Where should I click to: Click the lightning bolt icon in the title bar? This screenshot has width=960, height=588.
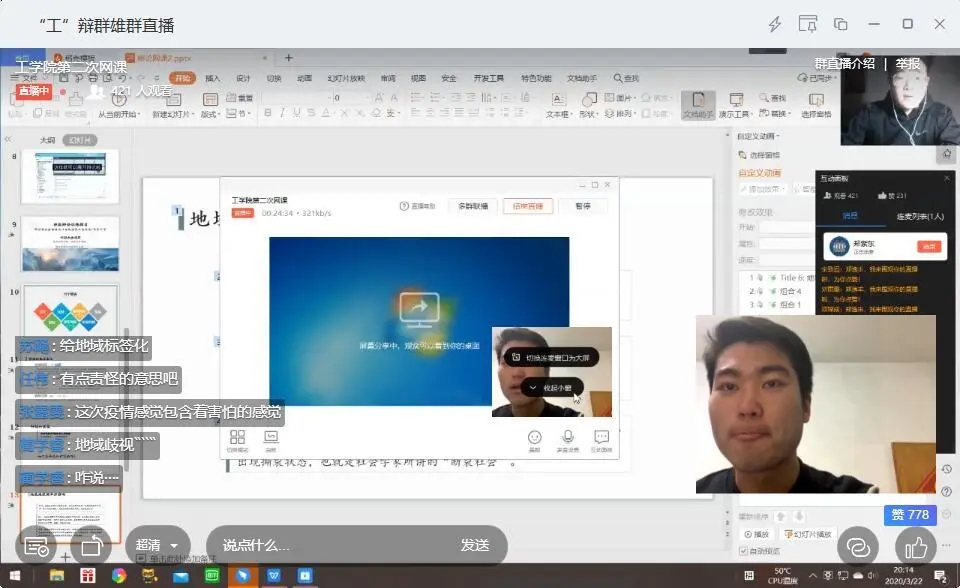775,24
